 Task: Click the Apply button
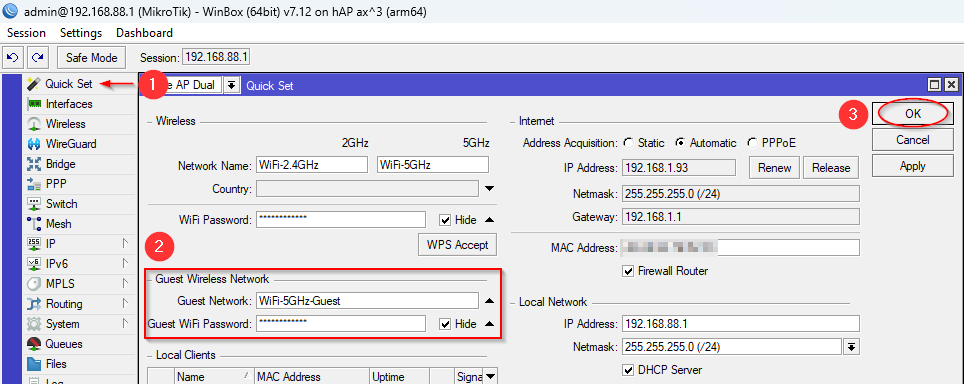click(x=913, y=166)
